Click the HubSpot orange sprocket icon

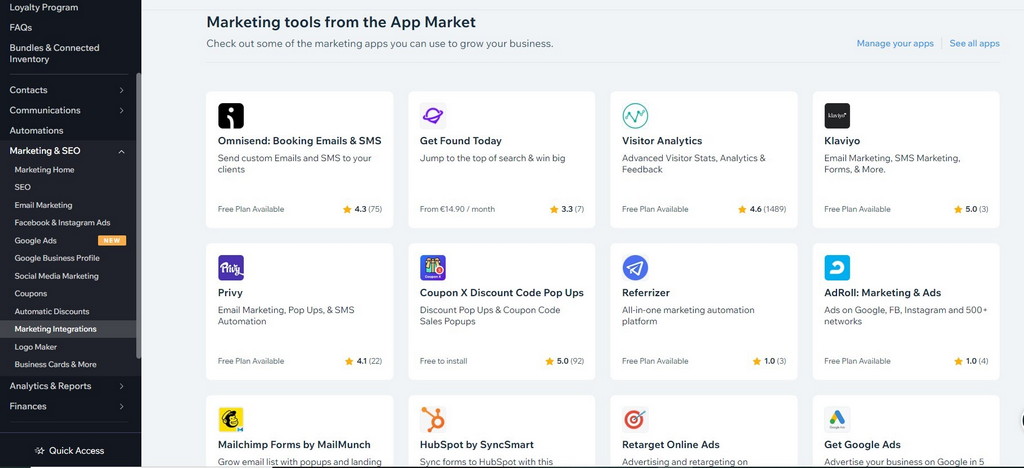pyautogui.click(x=432, y=420)
